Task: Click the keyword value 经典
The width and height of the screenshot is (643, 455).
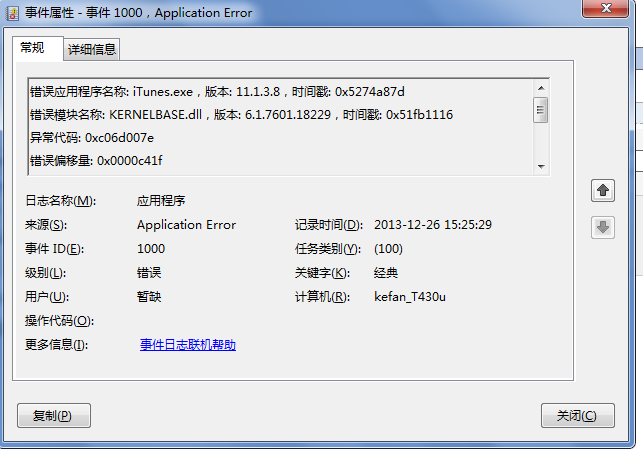Action: tap(386, 273)
